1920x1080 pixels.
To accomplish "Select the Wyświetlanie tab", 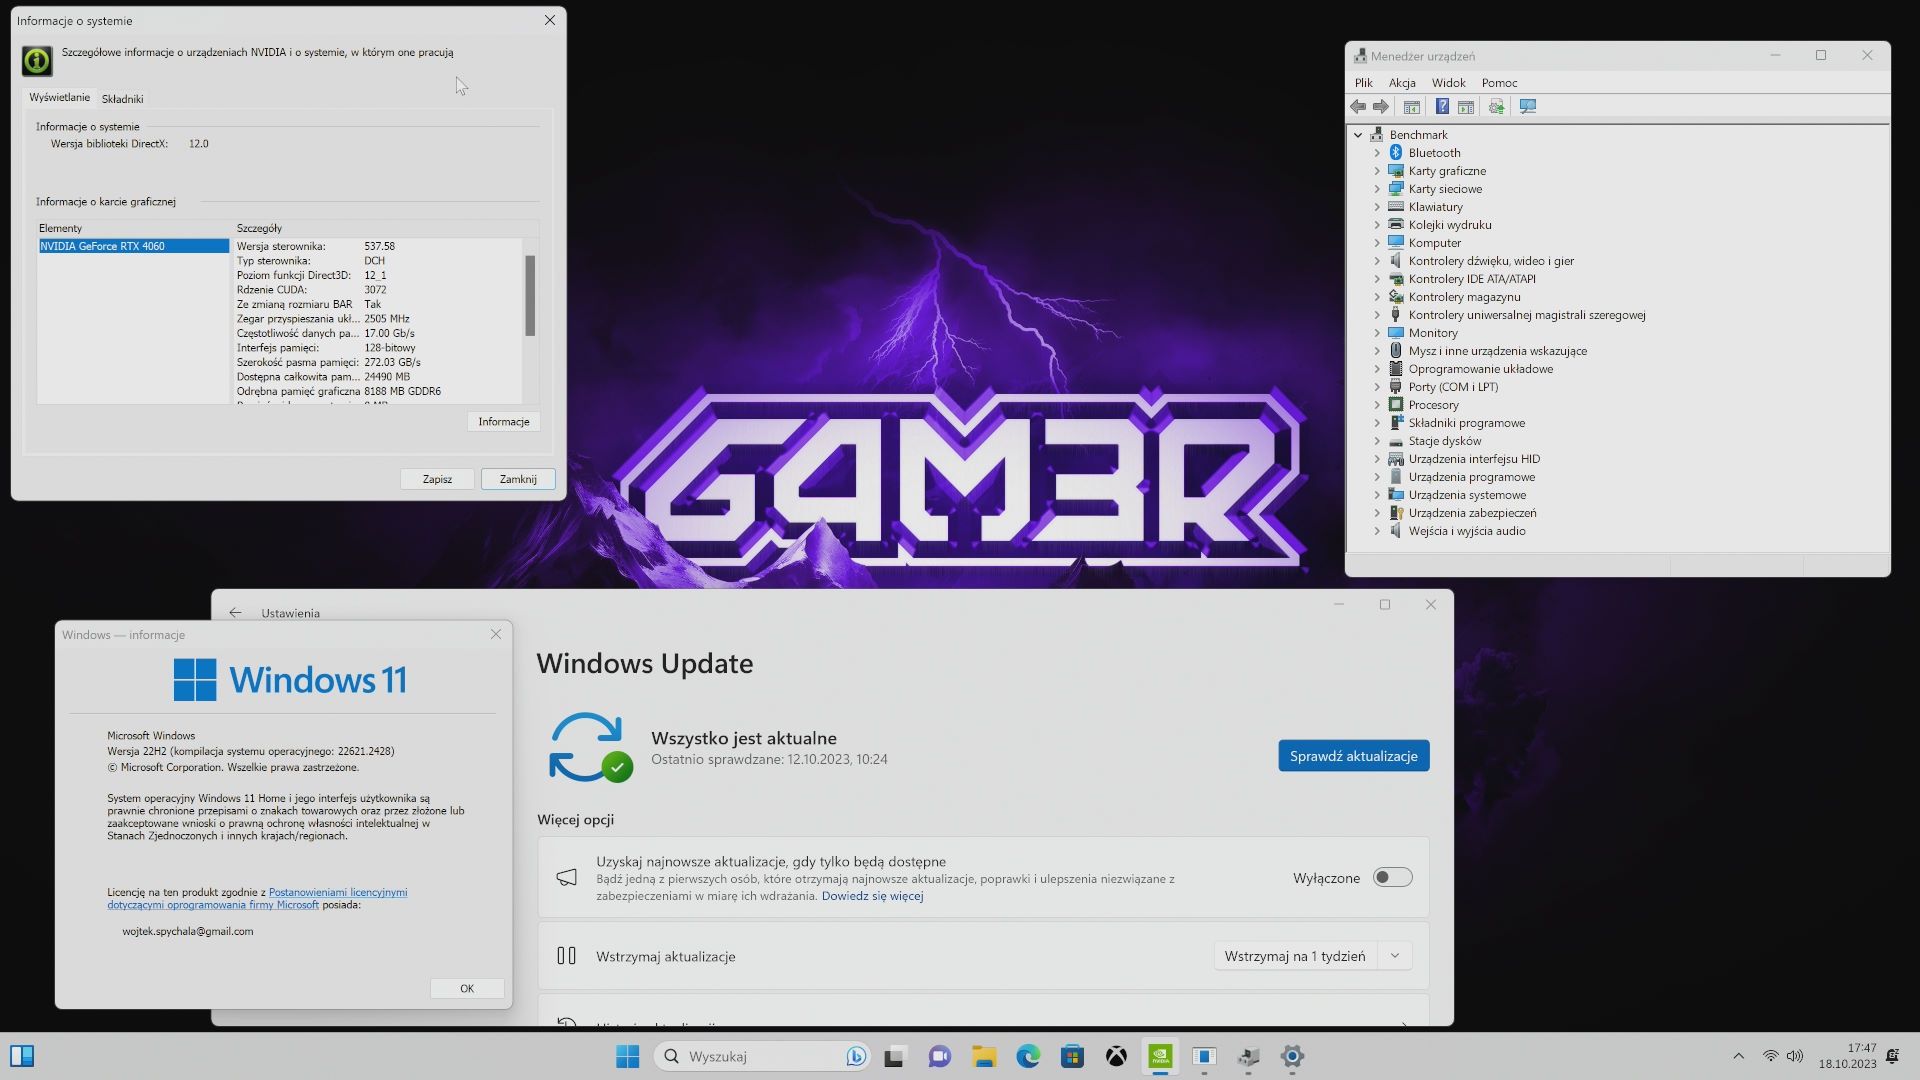I will 59,98.
